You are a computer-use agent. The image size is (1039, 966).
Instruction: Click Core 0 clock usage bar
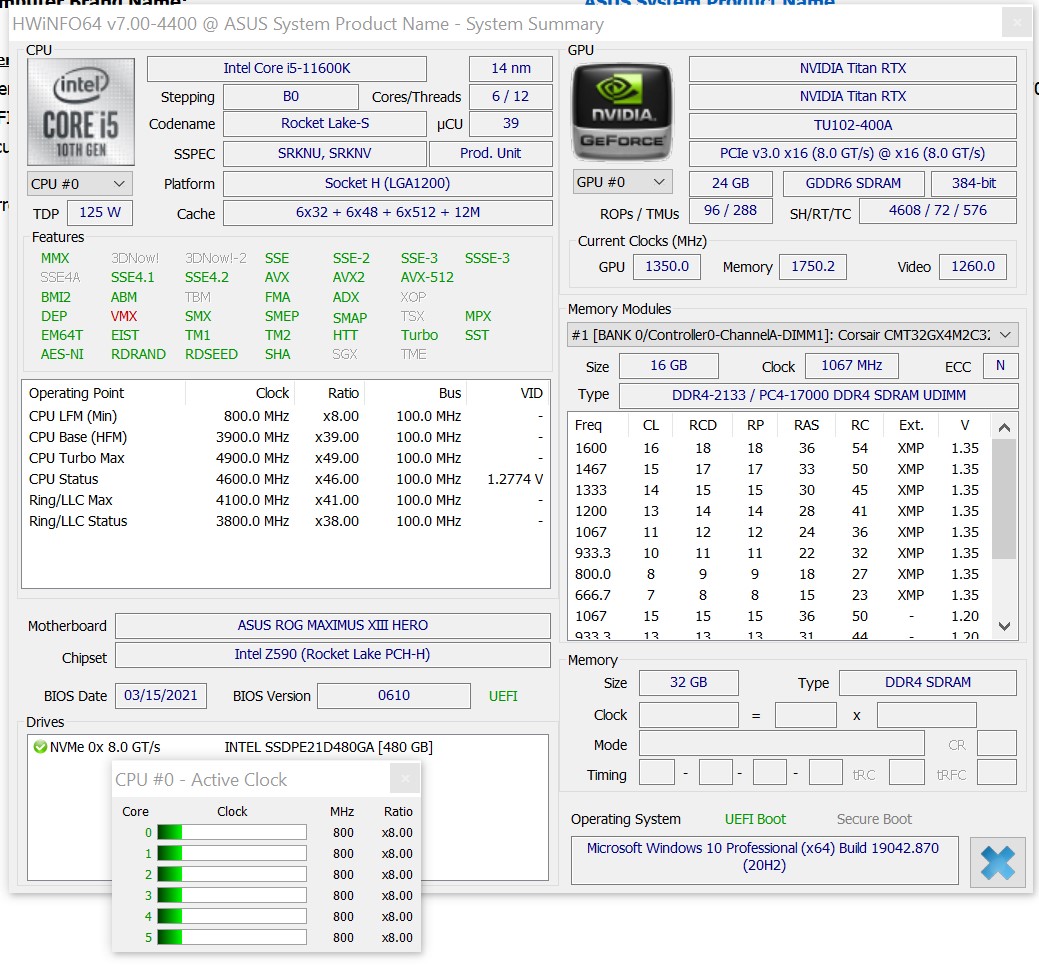(x=232, y=832)
